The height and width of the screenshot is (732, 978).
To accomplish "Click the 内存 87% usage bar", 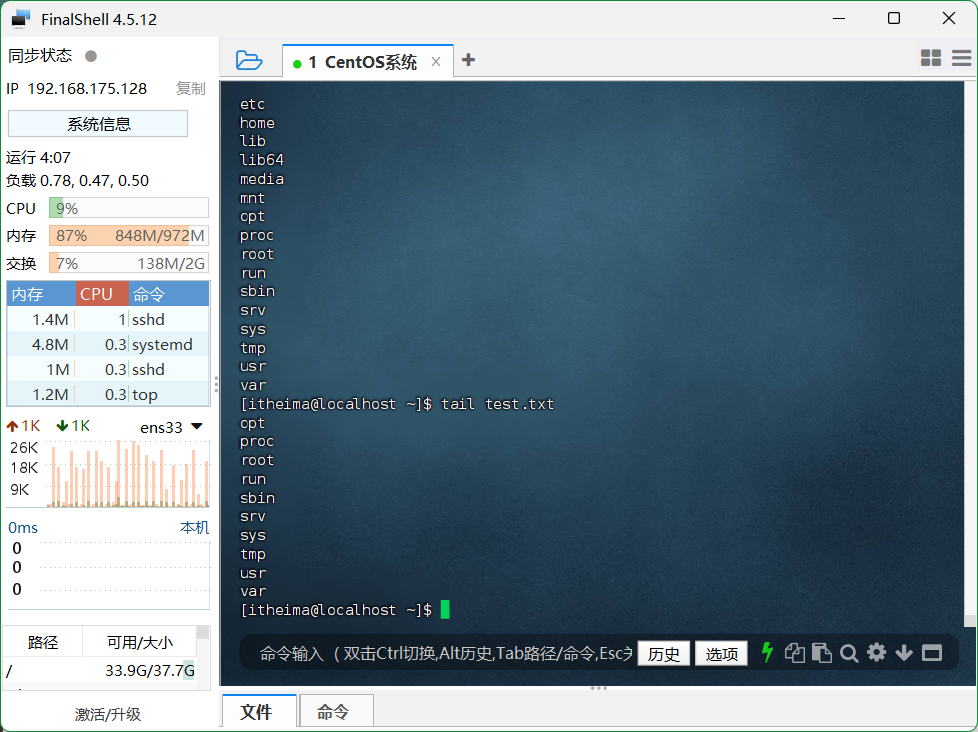I will 128,236.
